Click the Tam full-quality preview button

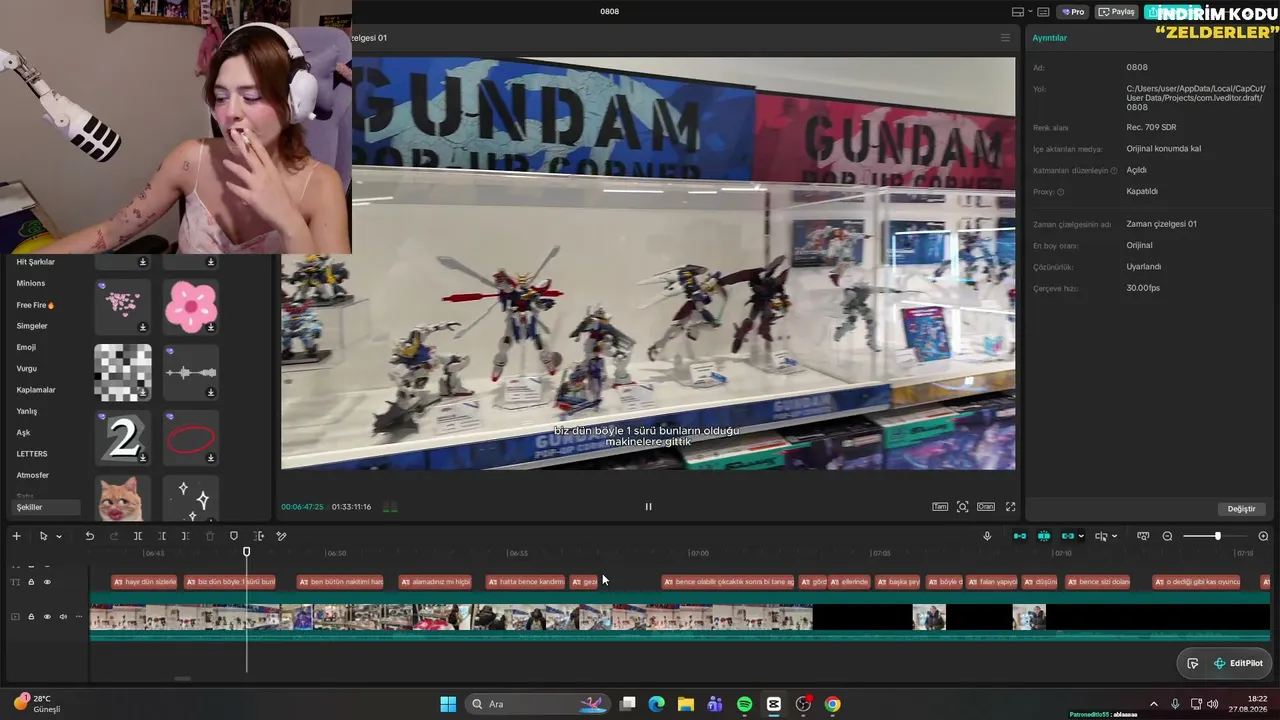940,507
